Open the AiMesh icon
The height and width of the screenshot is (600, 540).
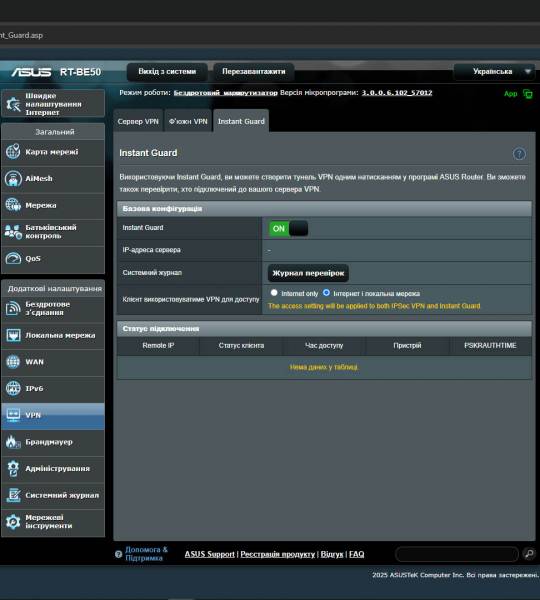click(x=13, y=178)
